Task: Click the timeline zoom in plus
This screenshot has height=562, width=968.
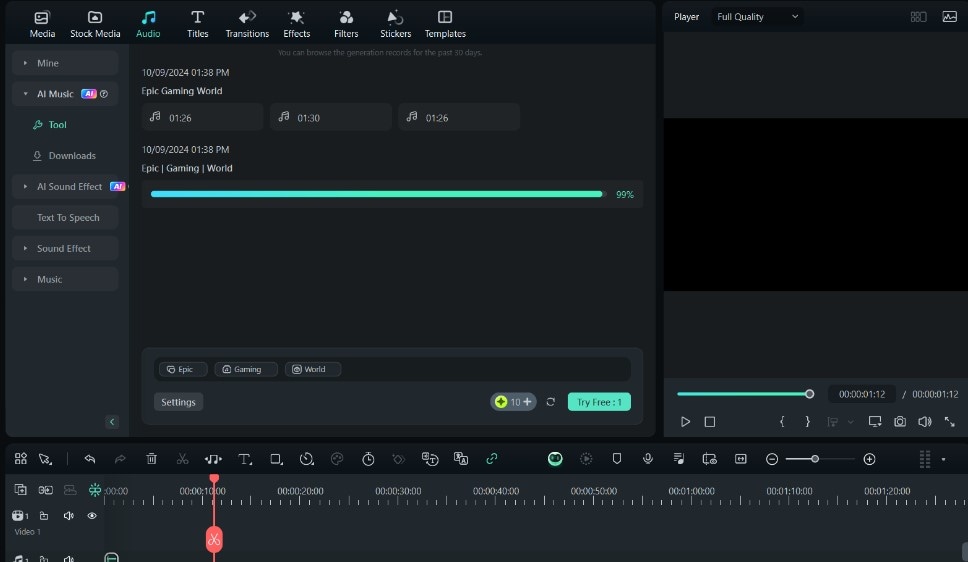Action: 869,459
